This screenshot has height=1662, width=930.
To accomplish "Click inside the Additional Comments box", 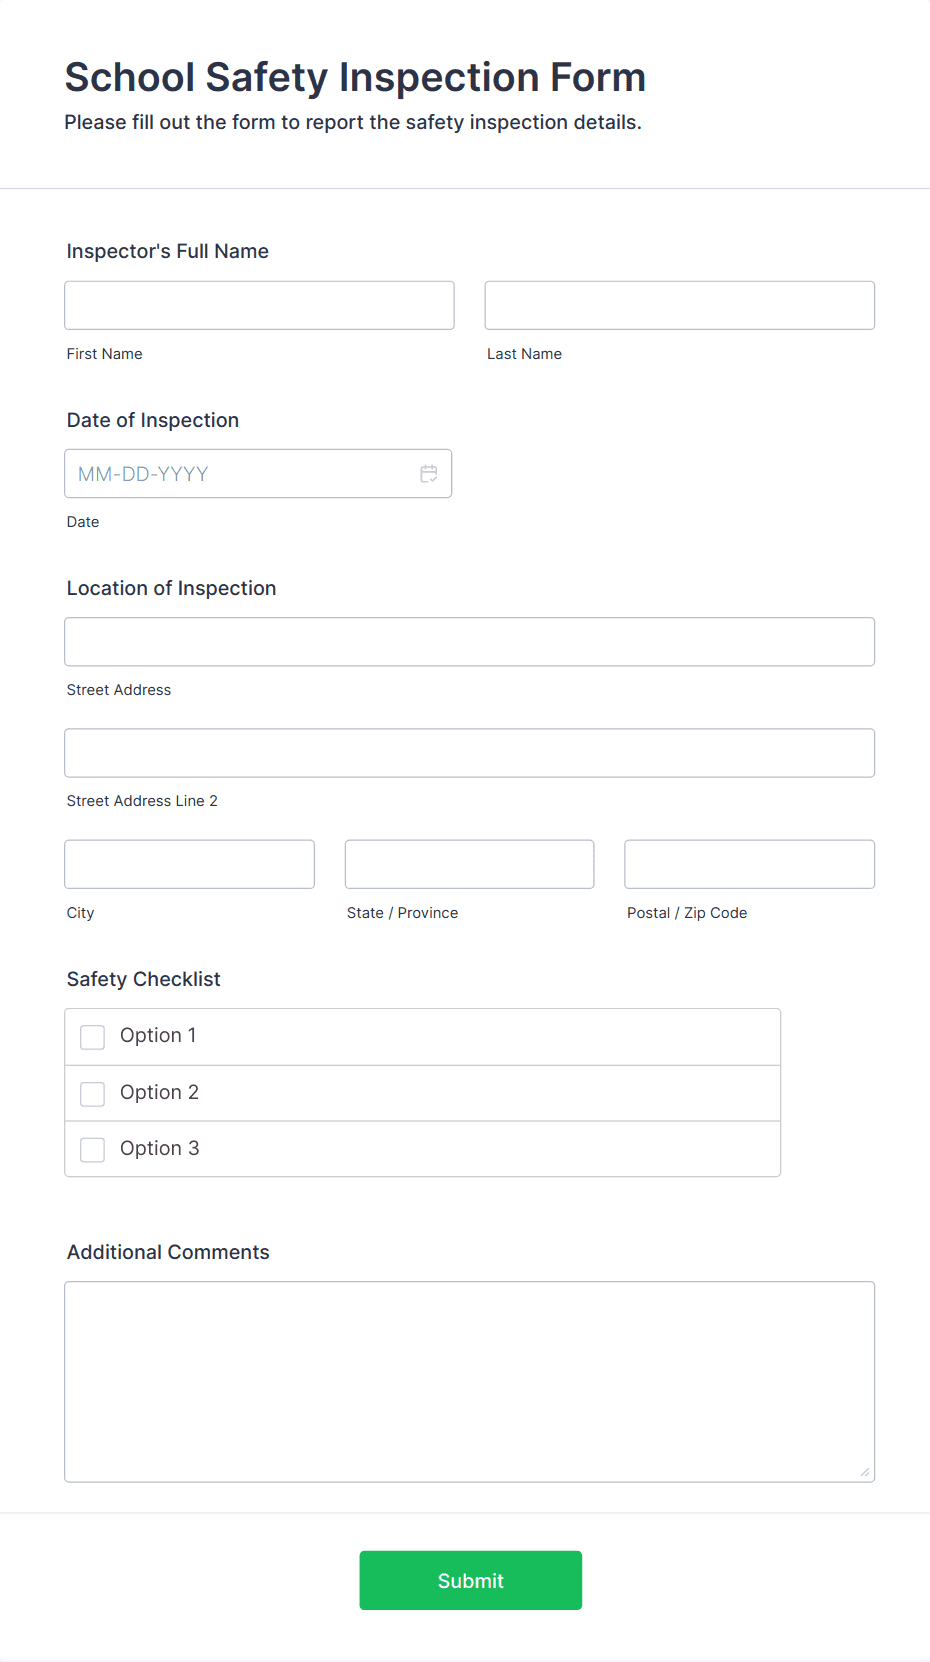I will (x=469, y=1380).
